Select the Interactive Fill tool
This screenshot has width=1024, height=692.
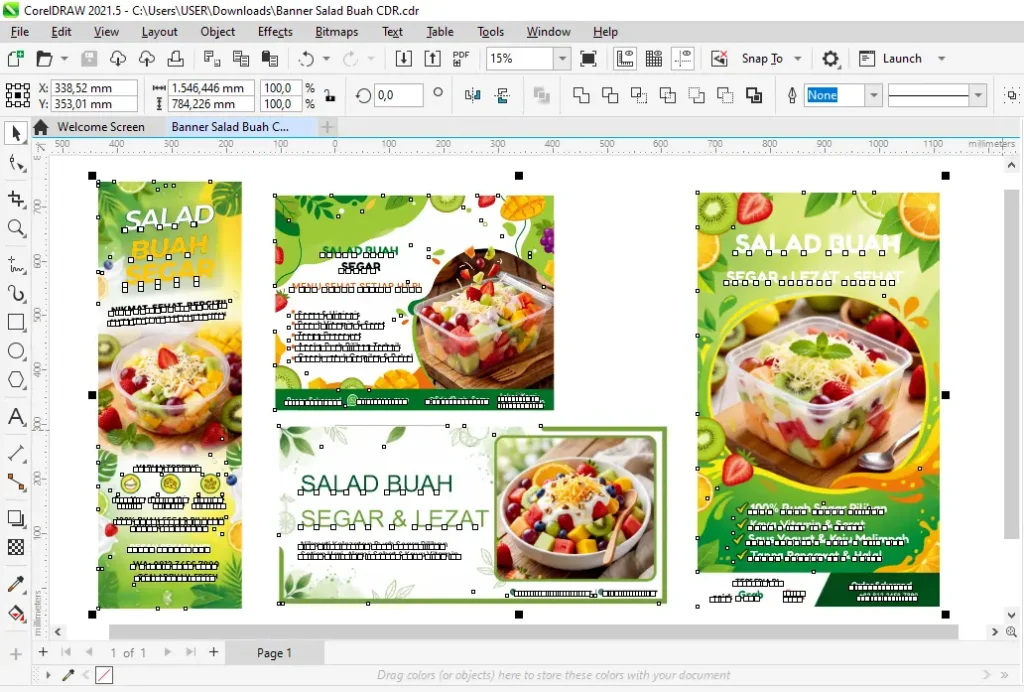pyautogui.click(x=16, y=613)
